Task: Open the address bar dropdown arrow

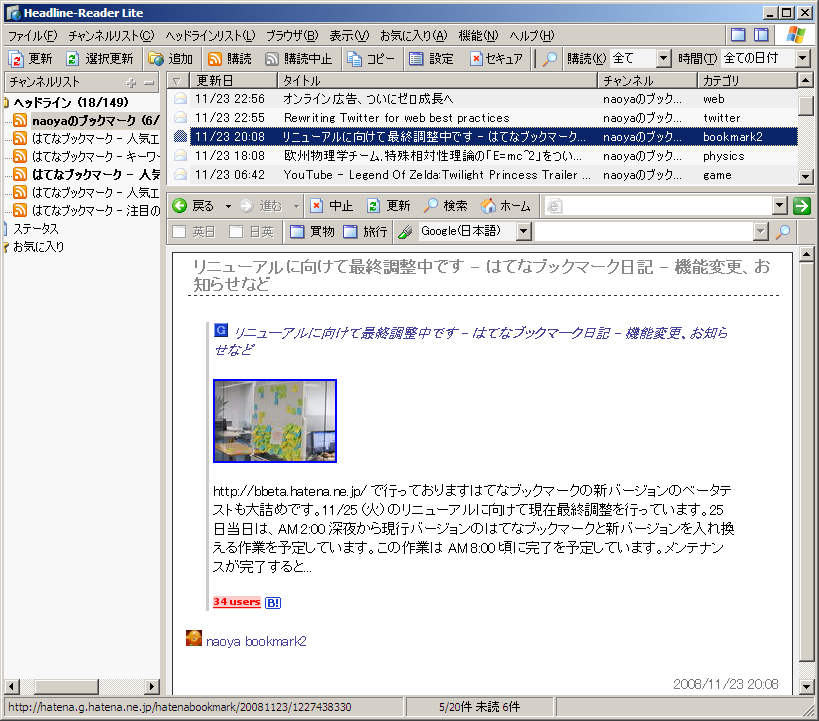Action: click(780, 206)
